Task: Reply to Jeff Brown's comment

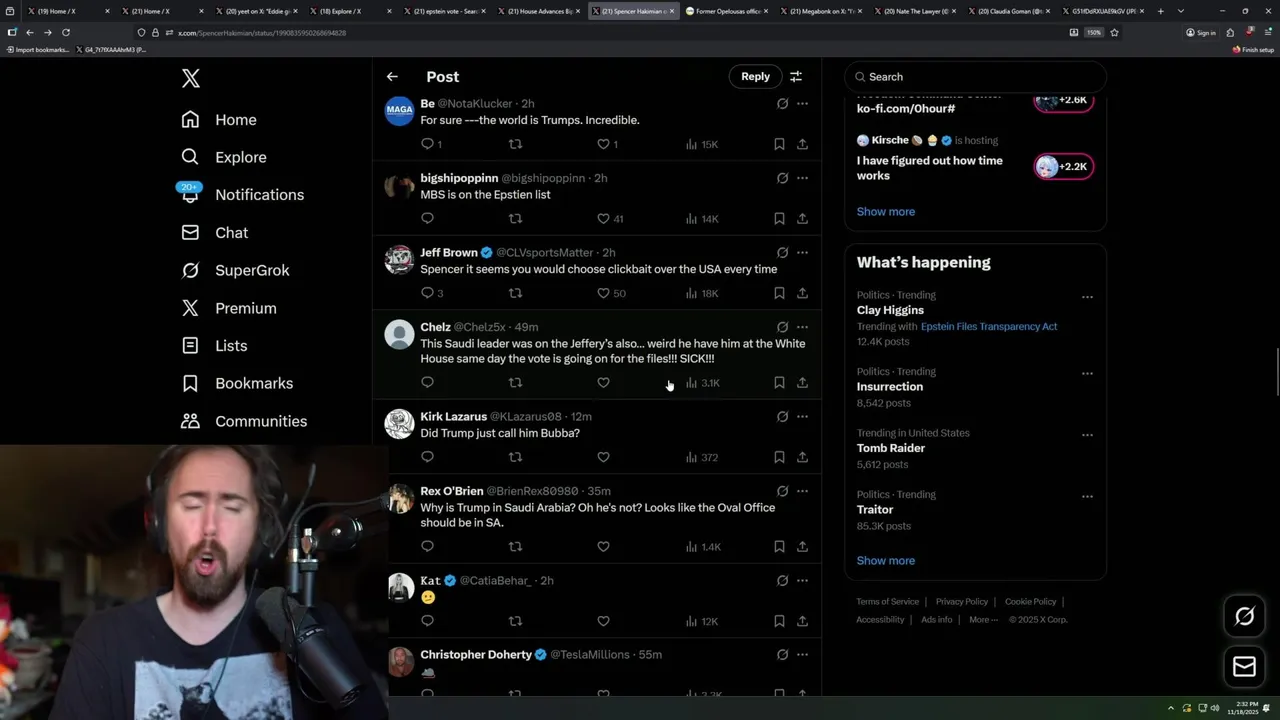Action: (x=427, y=293)
